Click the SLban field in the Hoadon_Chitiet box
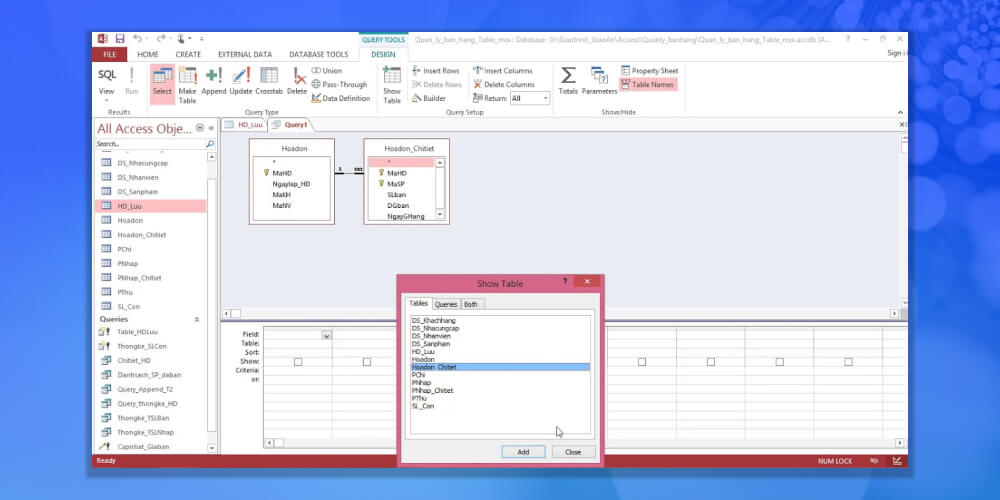 pos(397,195)
